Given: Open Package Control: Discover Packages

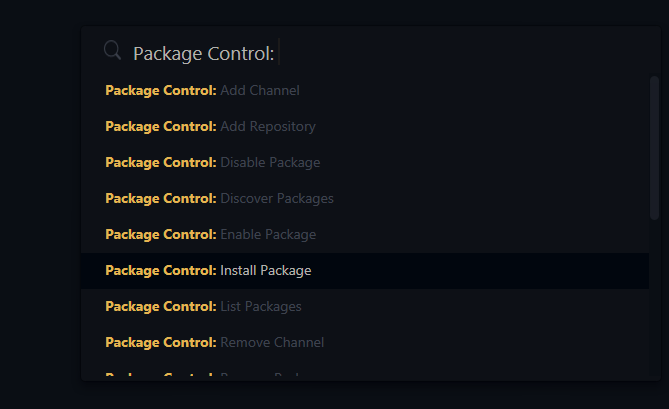Looking at the screenshot, I should 277,199.
